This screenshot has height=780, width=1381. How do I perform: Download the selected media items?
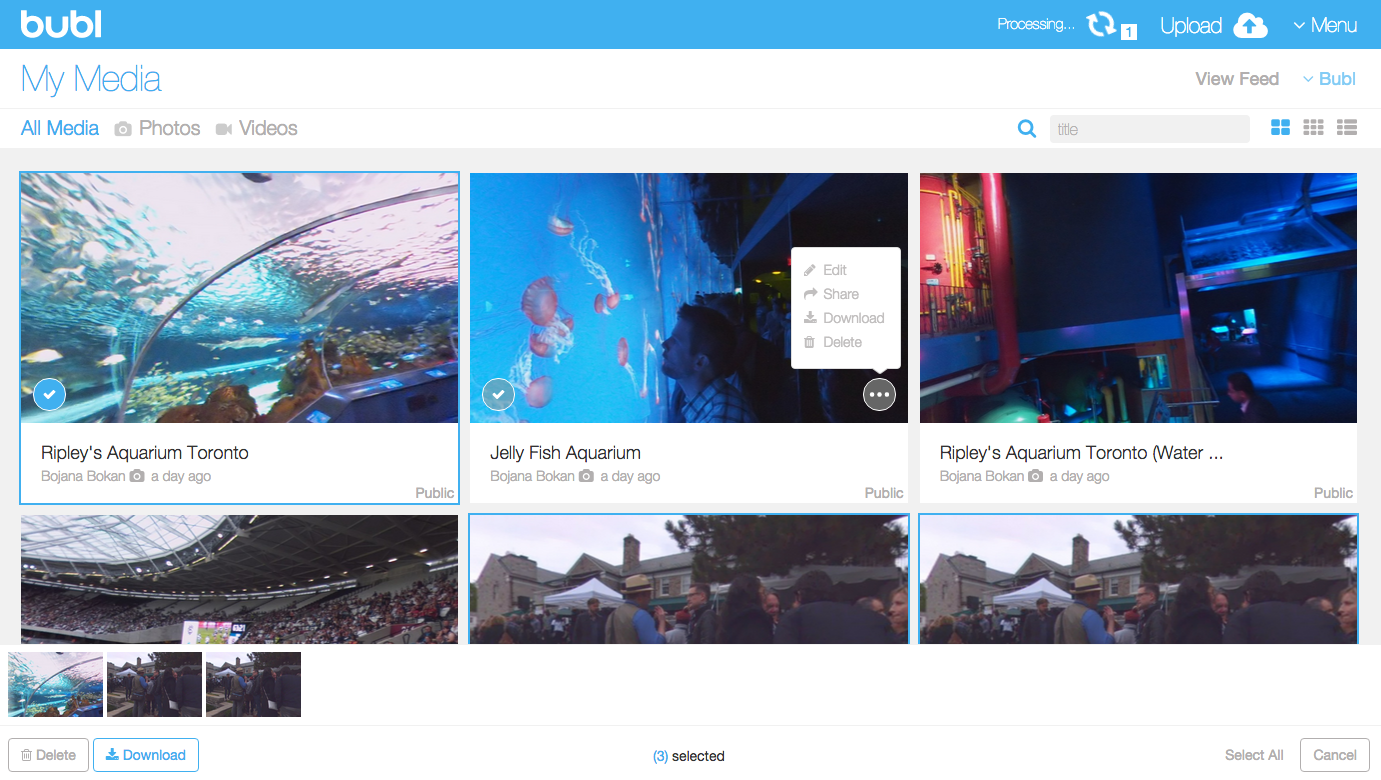145,754
